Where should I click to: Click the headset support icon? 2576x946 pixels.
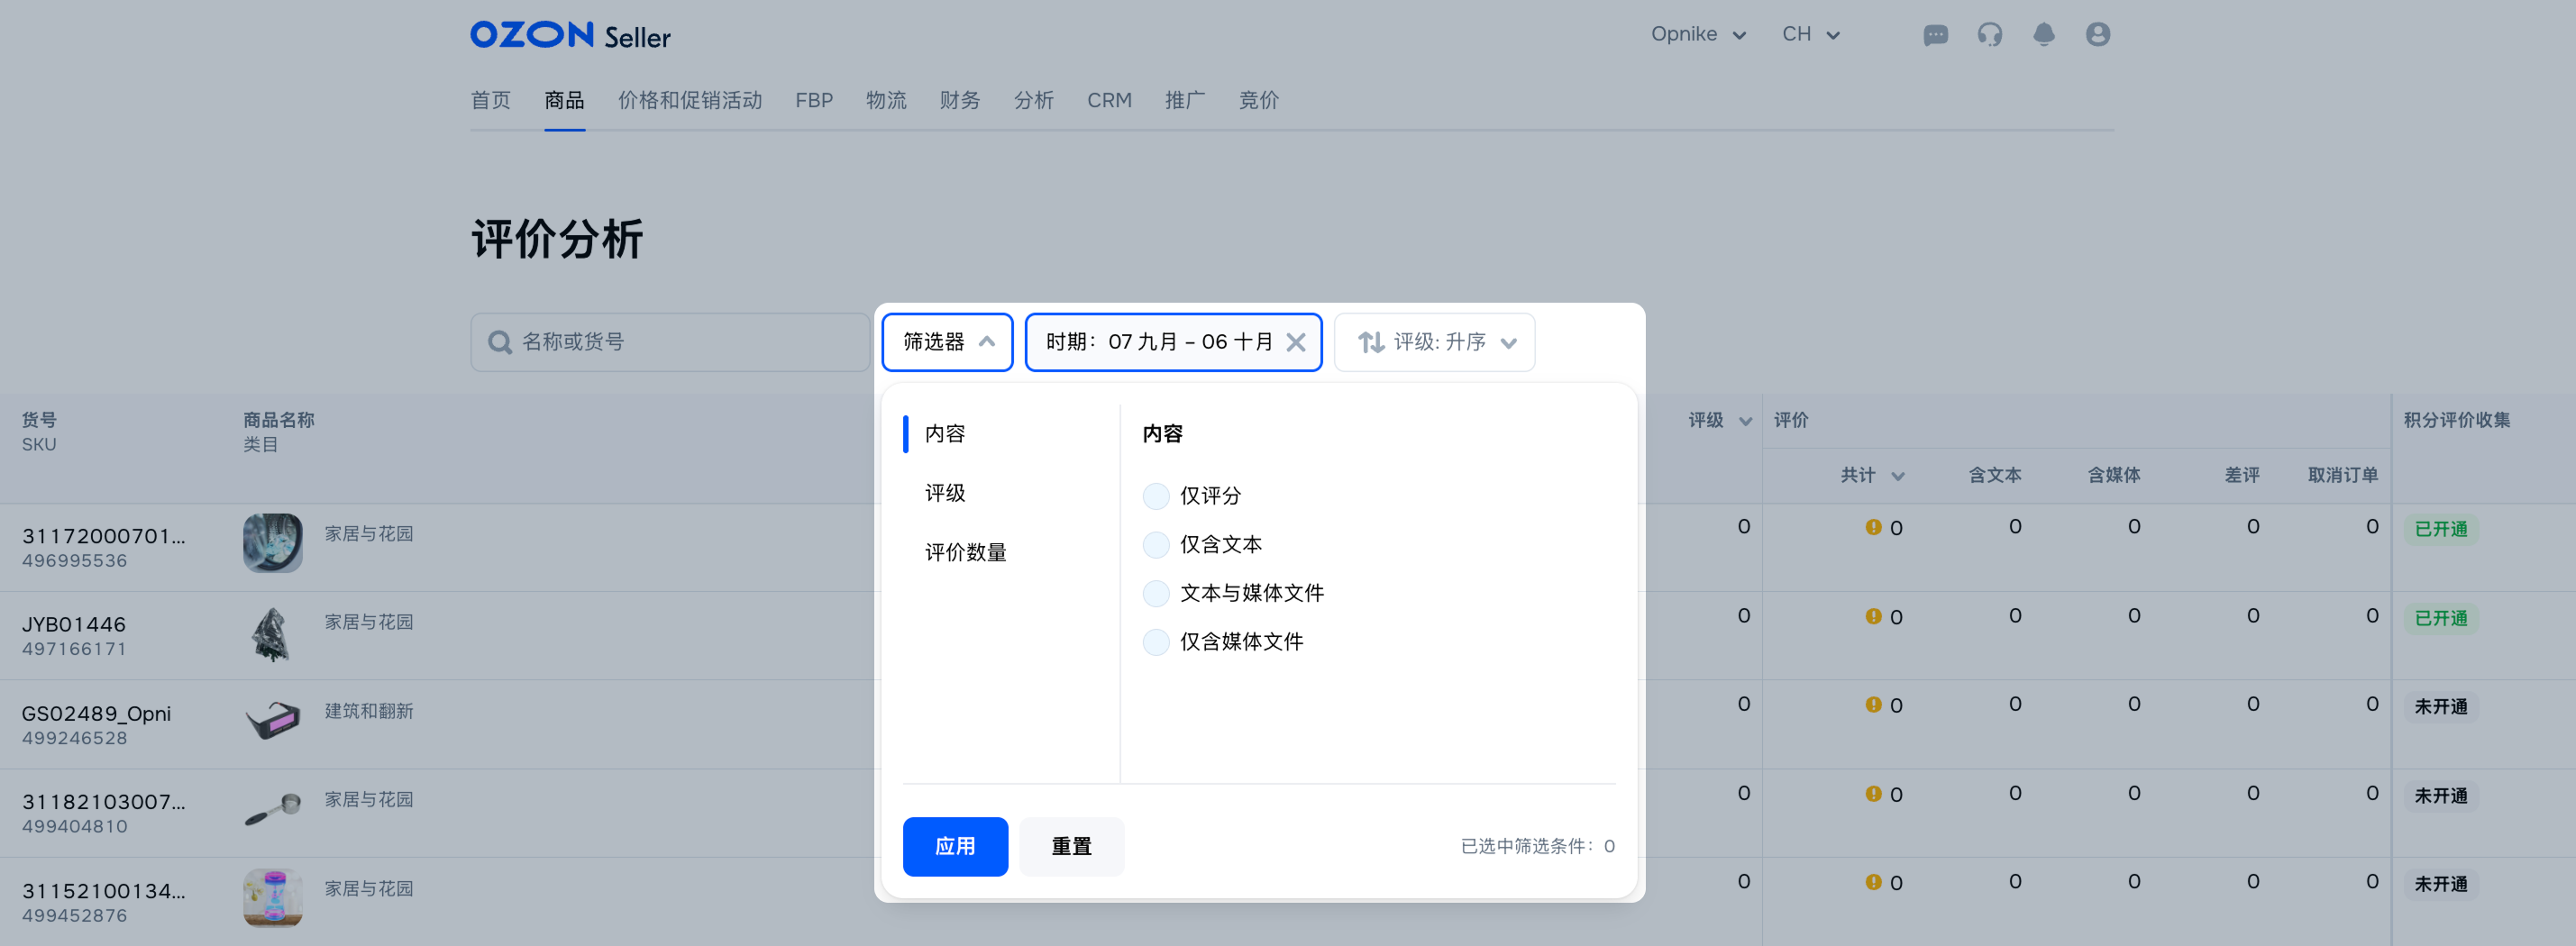(1989, 35)
